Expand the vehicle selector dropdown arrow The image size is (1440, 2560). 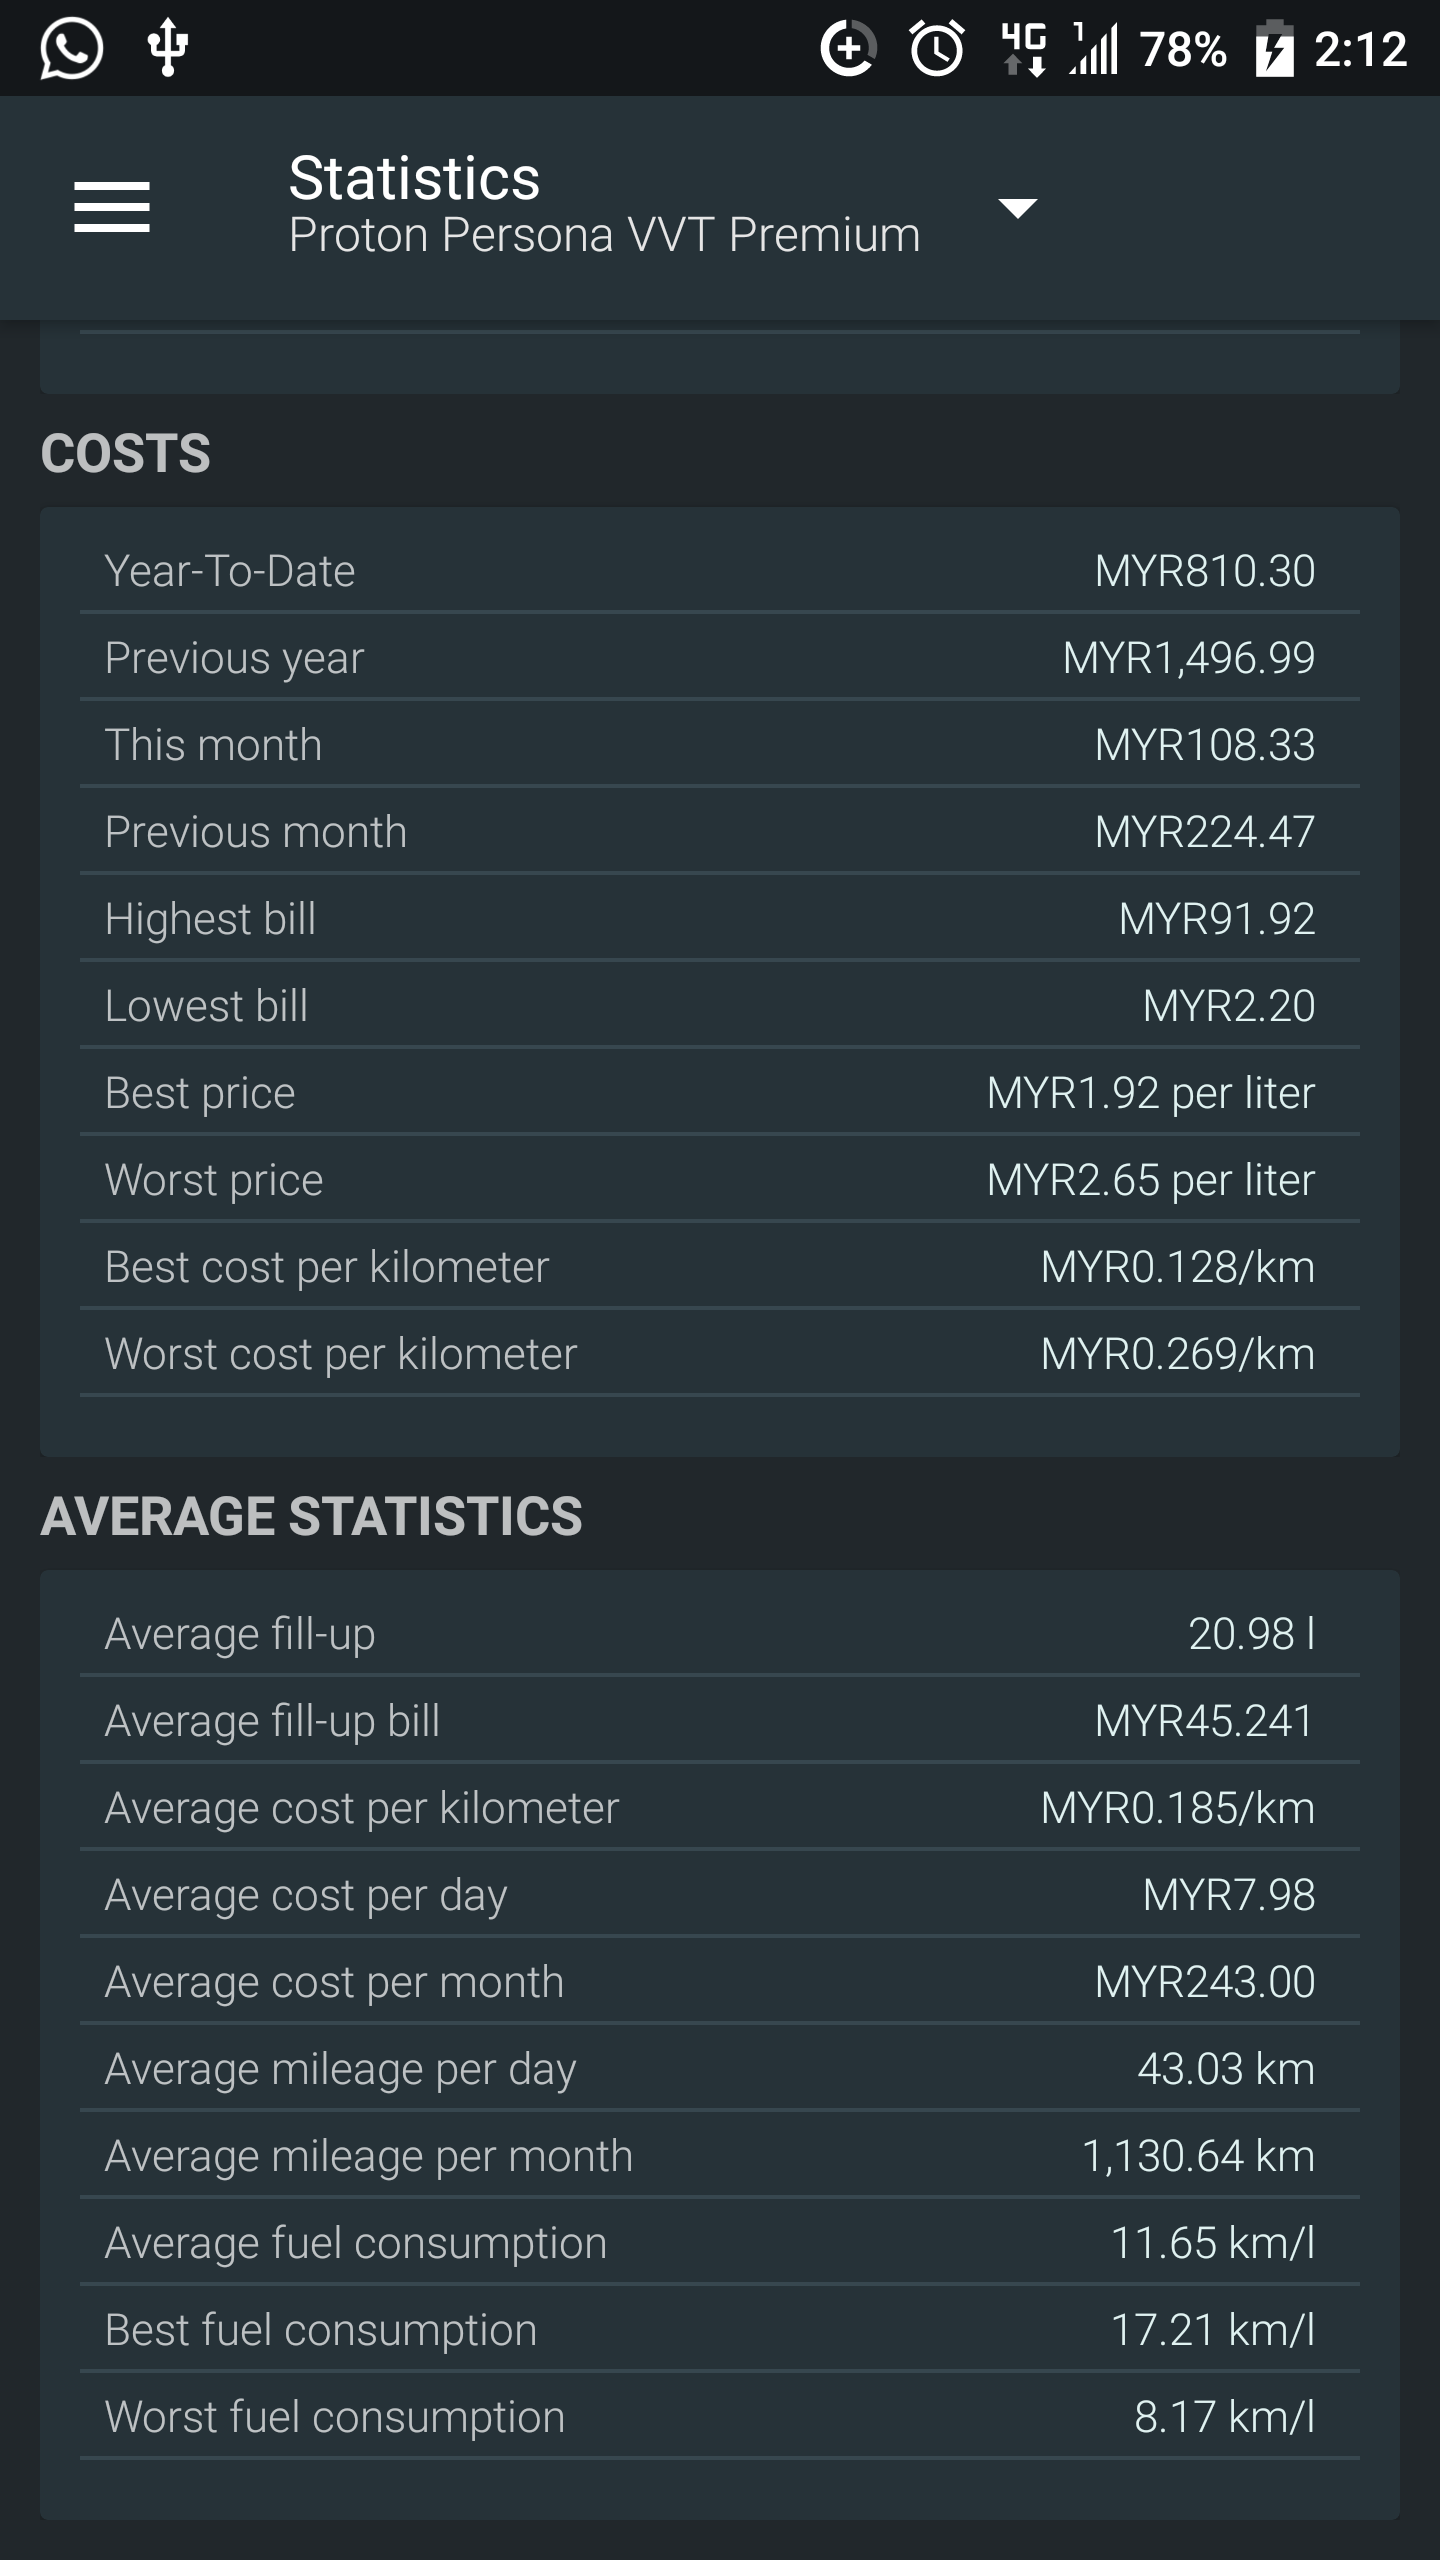point(1017,208)
